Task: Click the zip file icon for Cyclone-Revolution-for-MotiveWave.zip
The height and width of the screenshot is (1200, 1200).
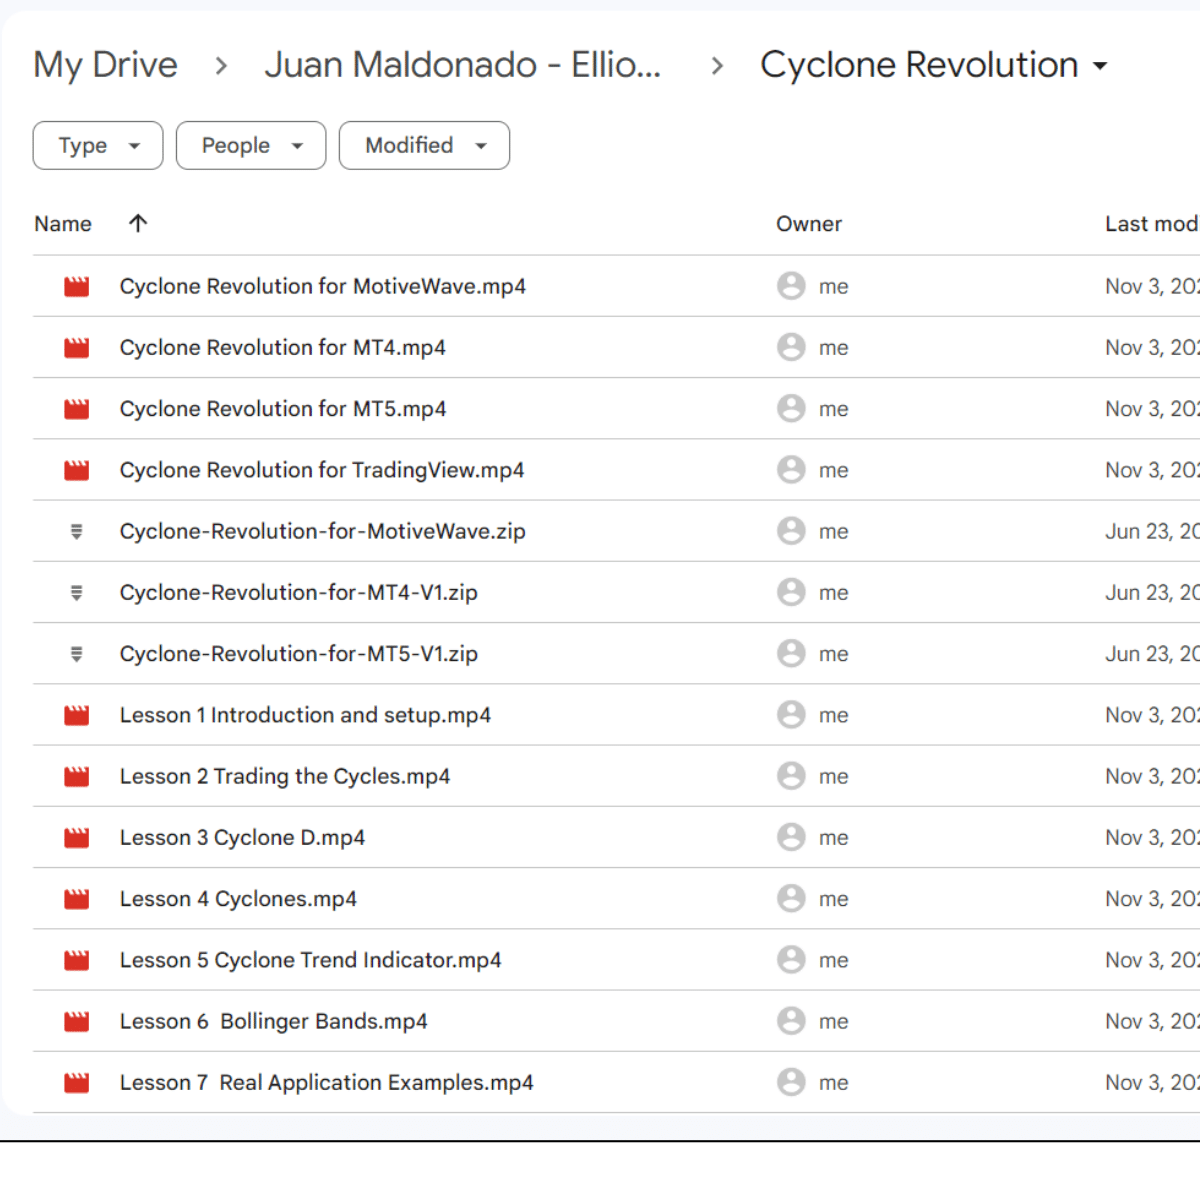Action: pos(77,532)
